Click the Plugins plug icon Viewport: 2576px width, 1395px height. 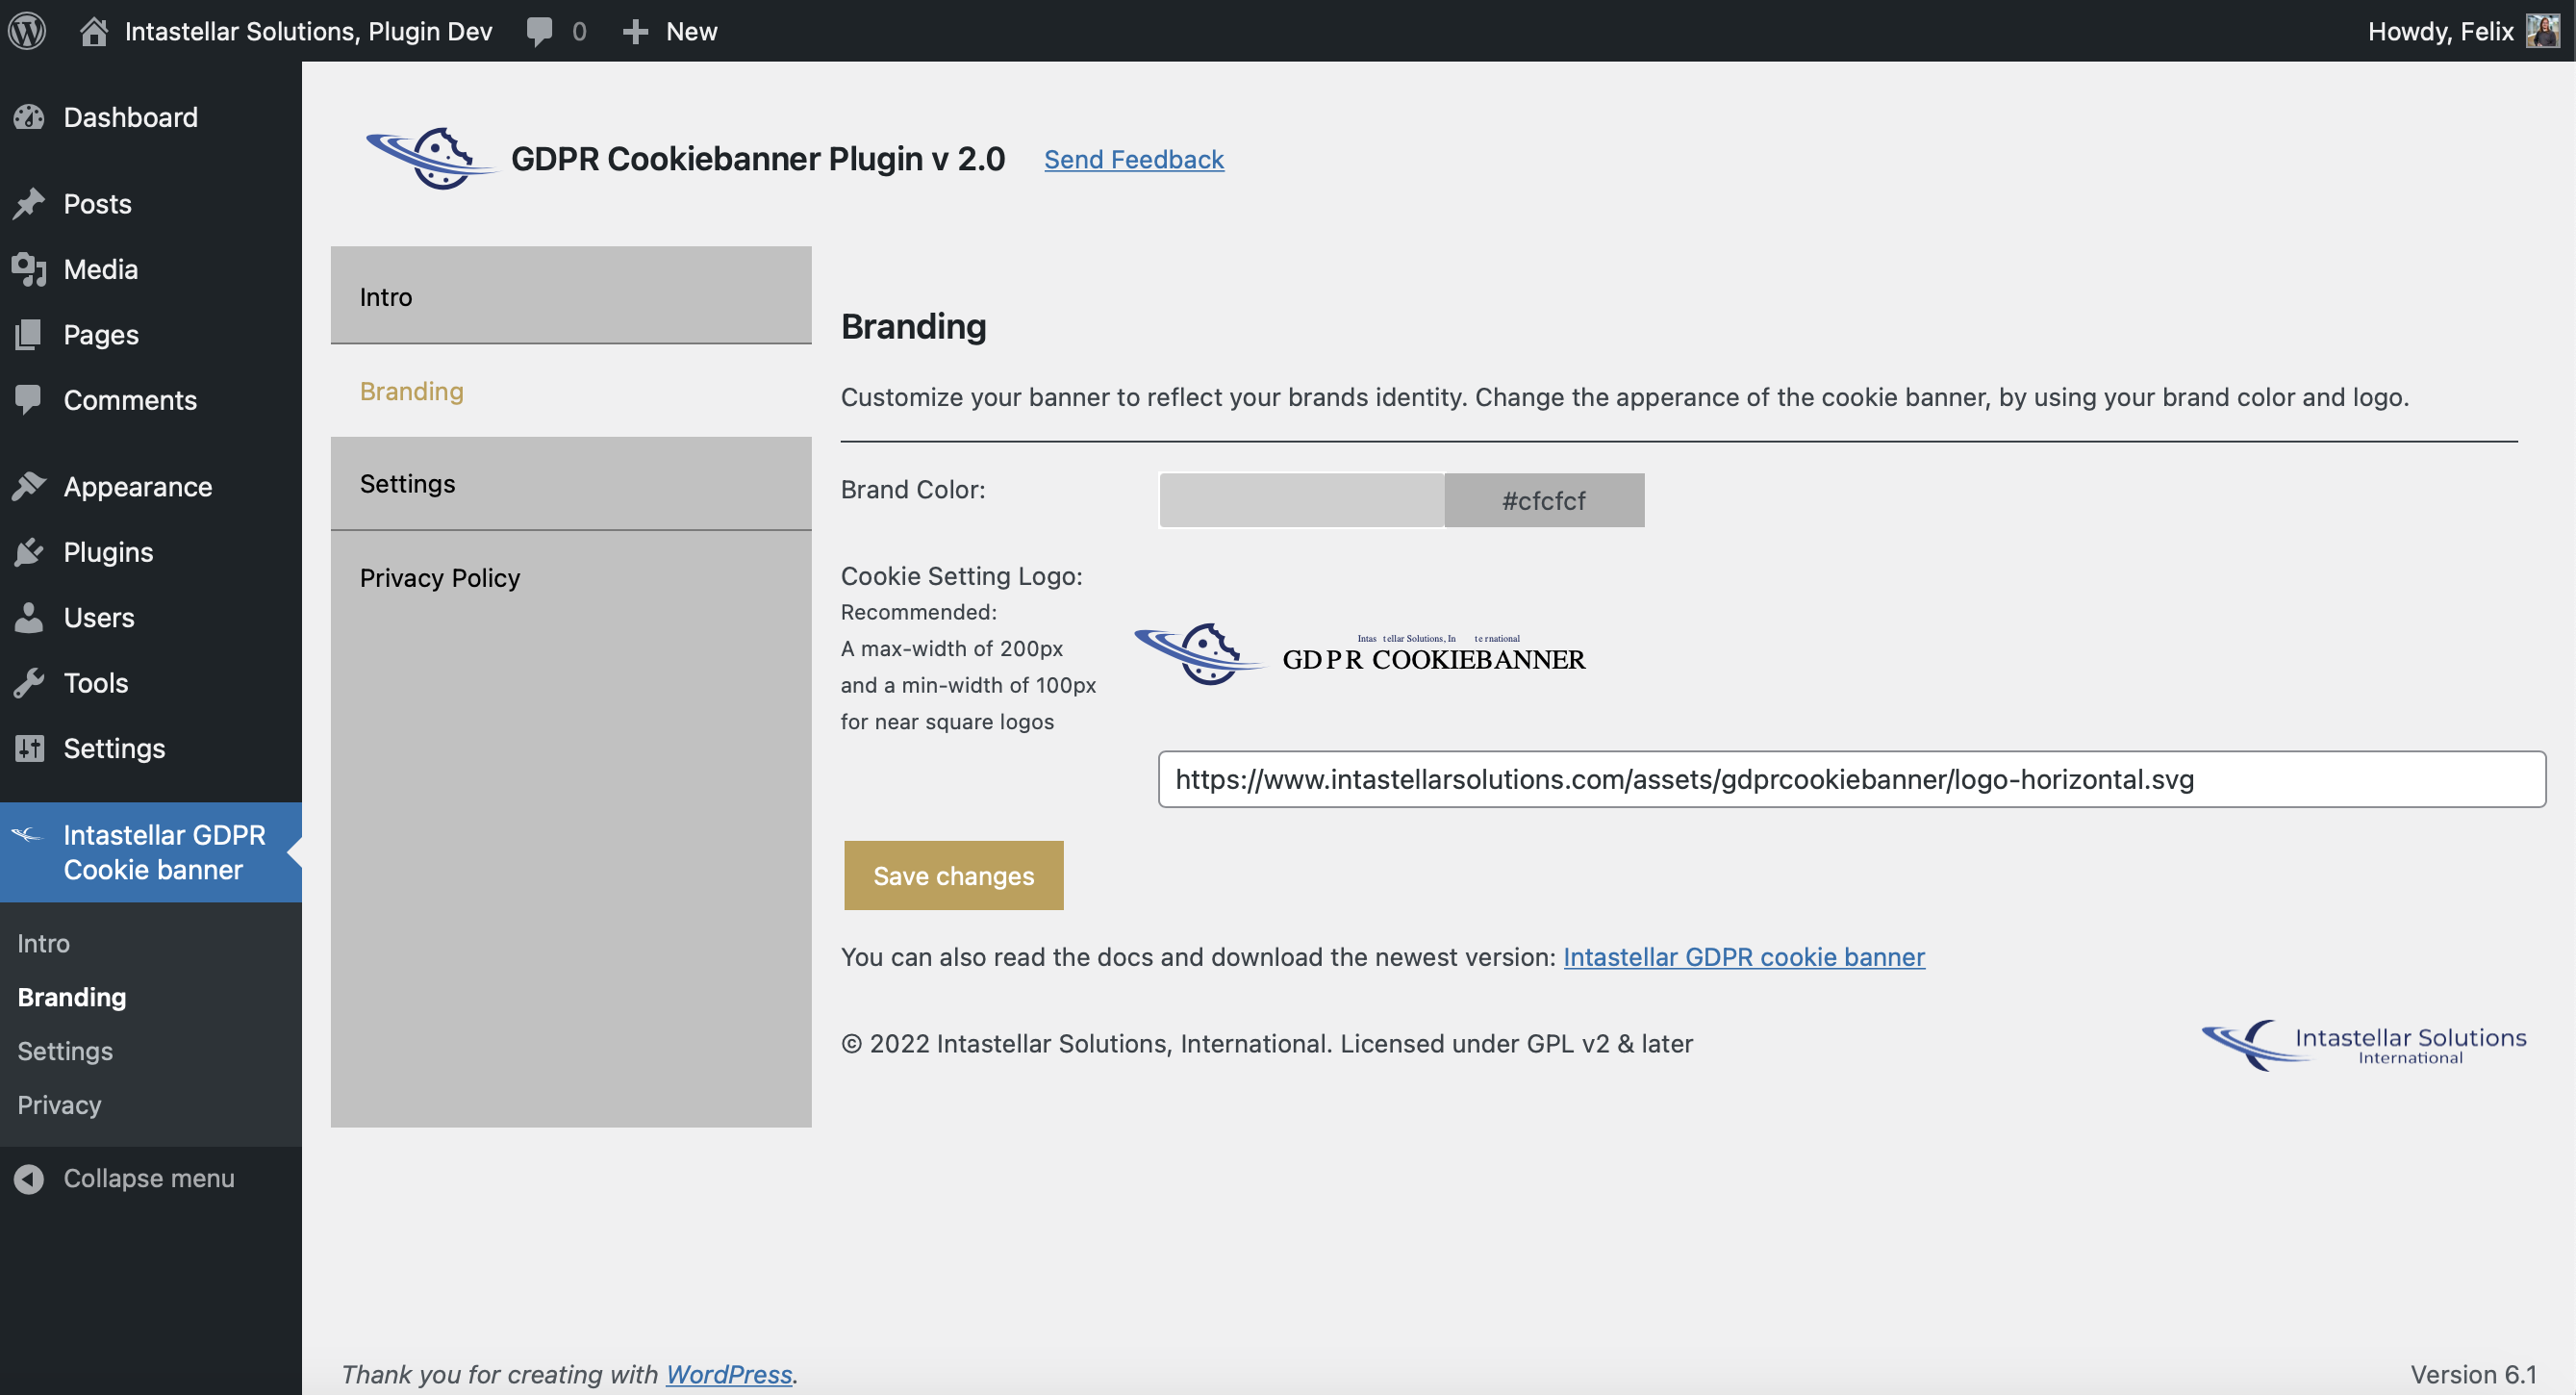[x=29, y=552]
